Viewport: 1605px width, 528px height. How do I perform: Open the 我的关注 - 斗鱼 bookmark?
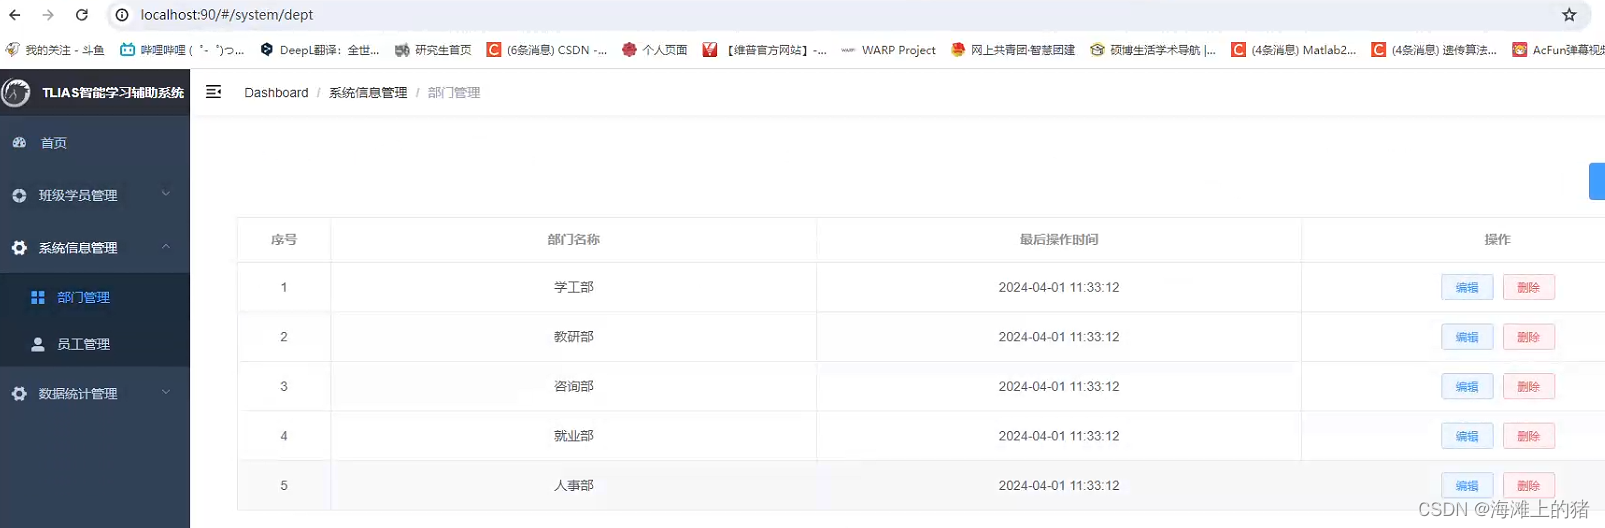[x=55, y=50]
